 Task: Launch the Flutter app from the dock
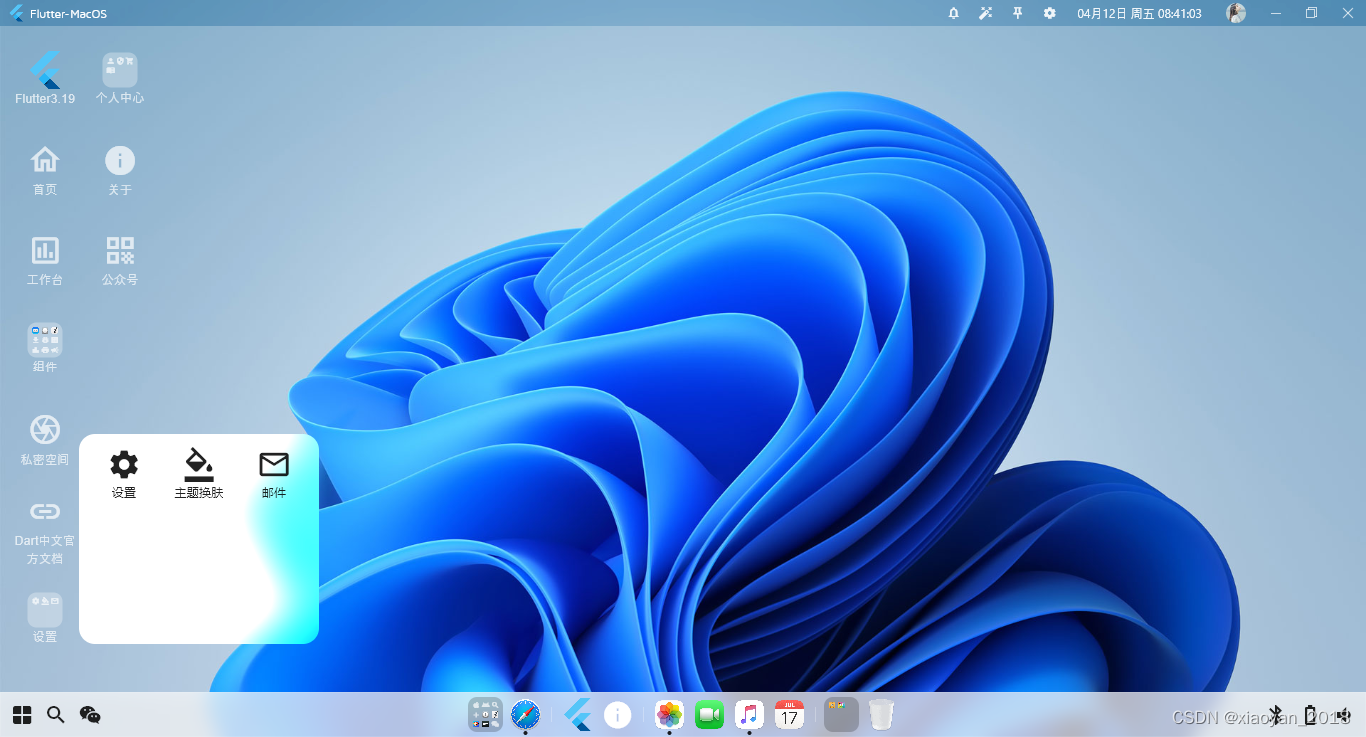[x=578, y=714]
